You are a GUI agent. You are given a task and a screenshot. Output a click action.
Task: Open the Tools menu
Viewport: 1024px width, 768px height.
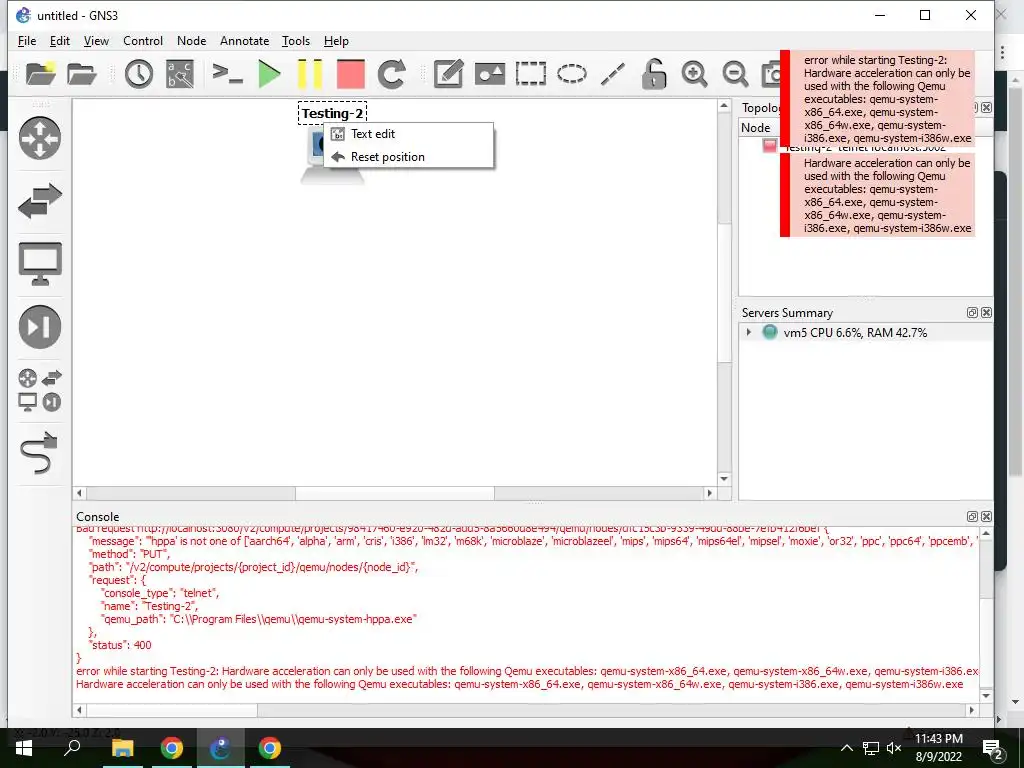pyautogui.click(x=296, y=40)
